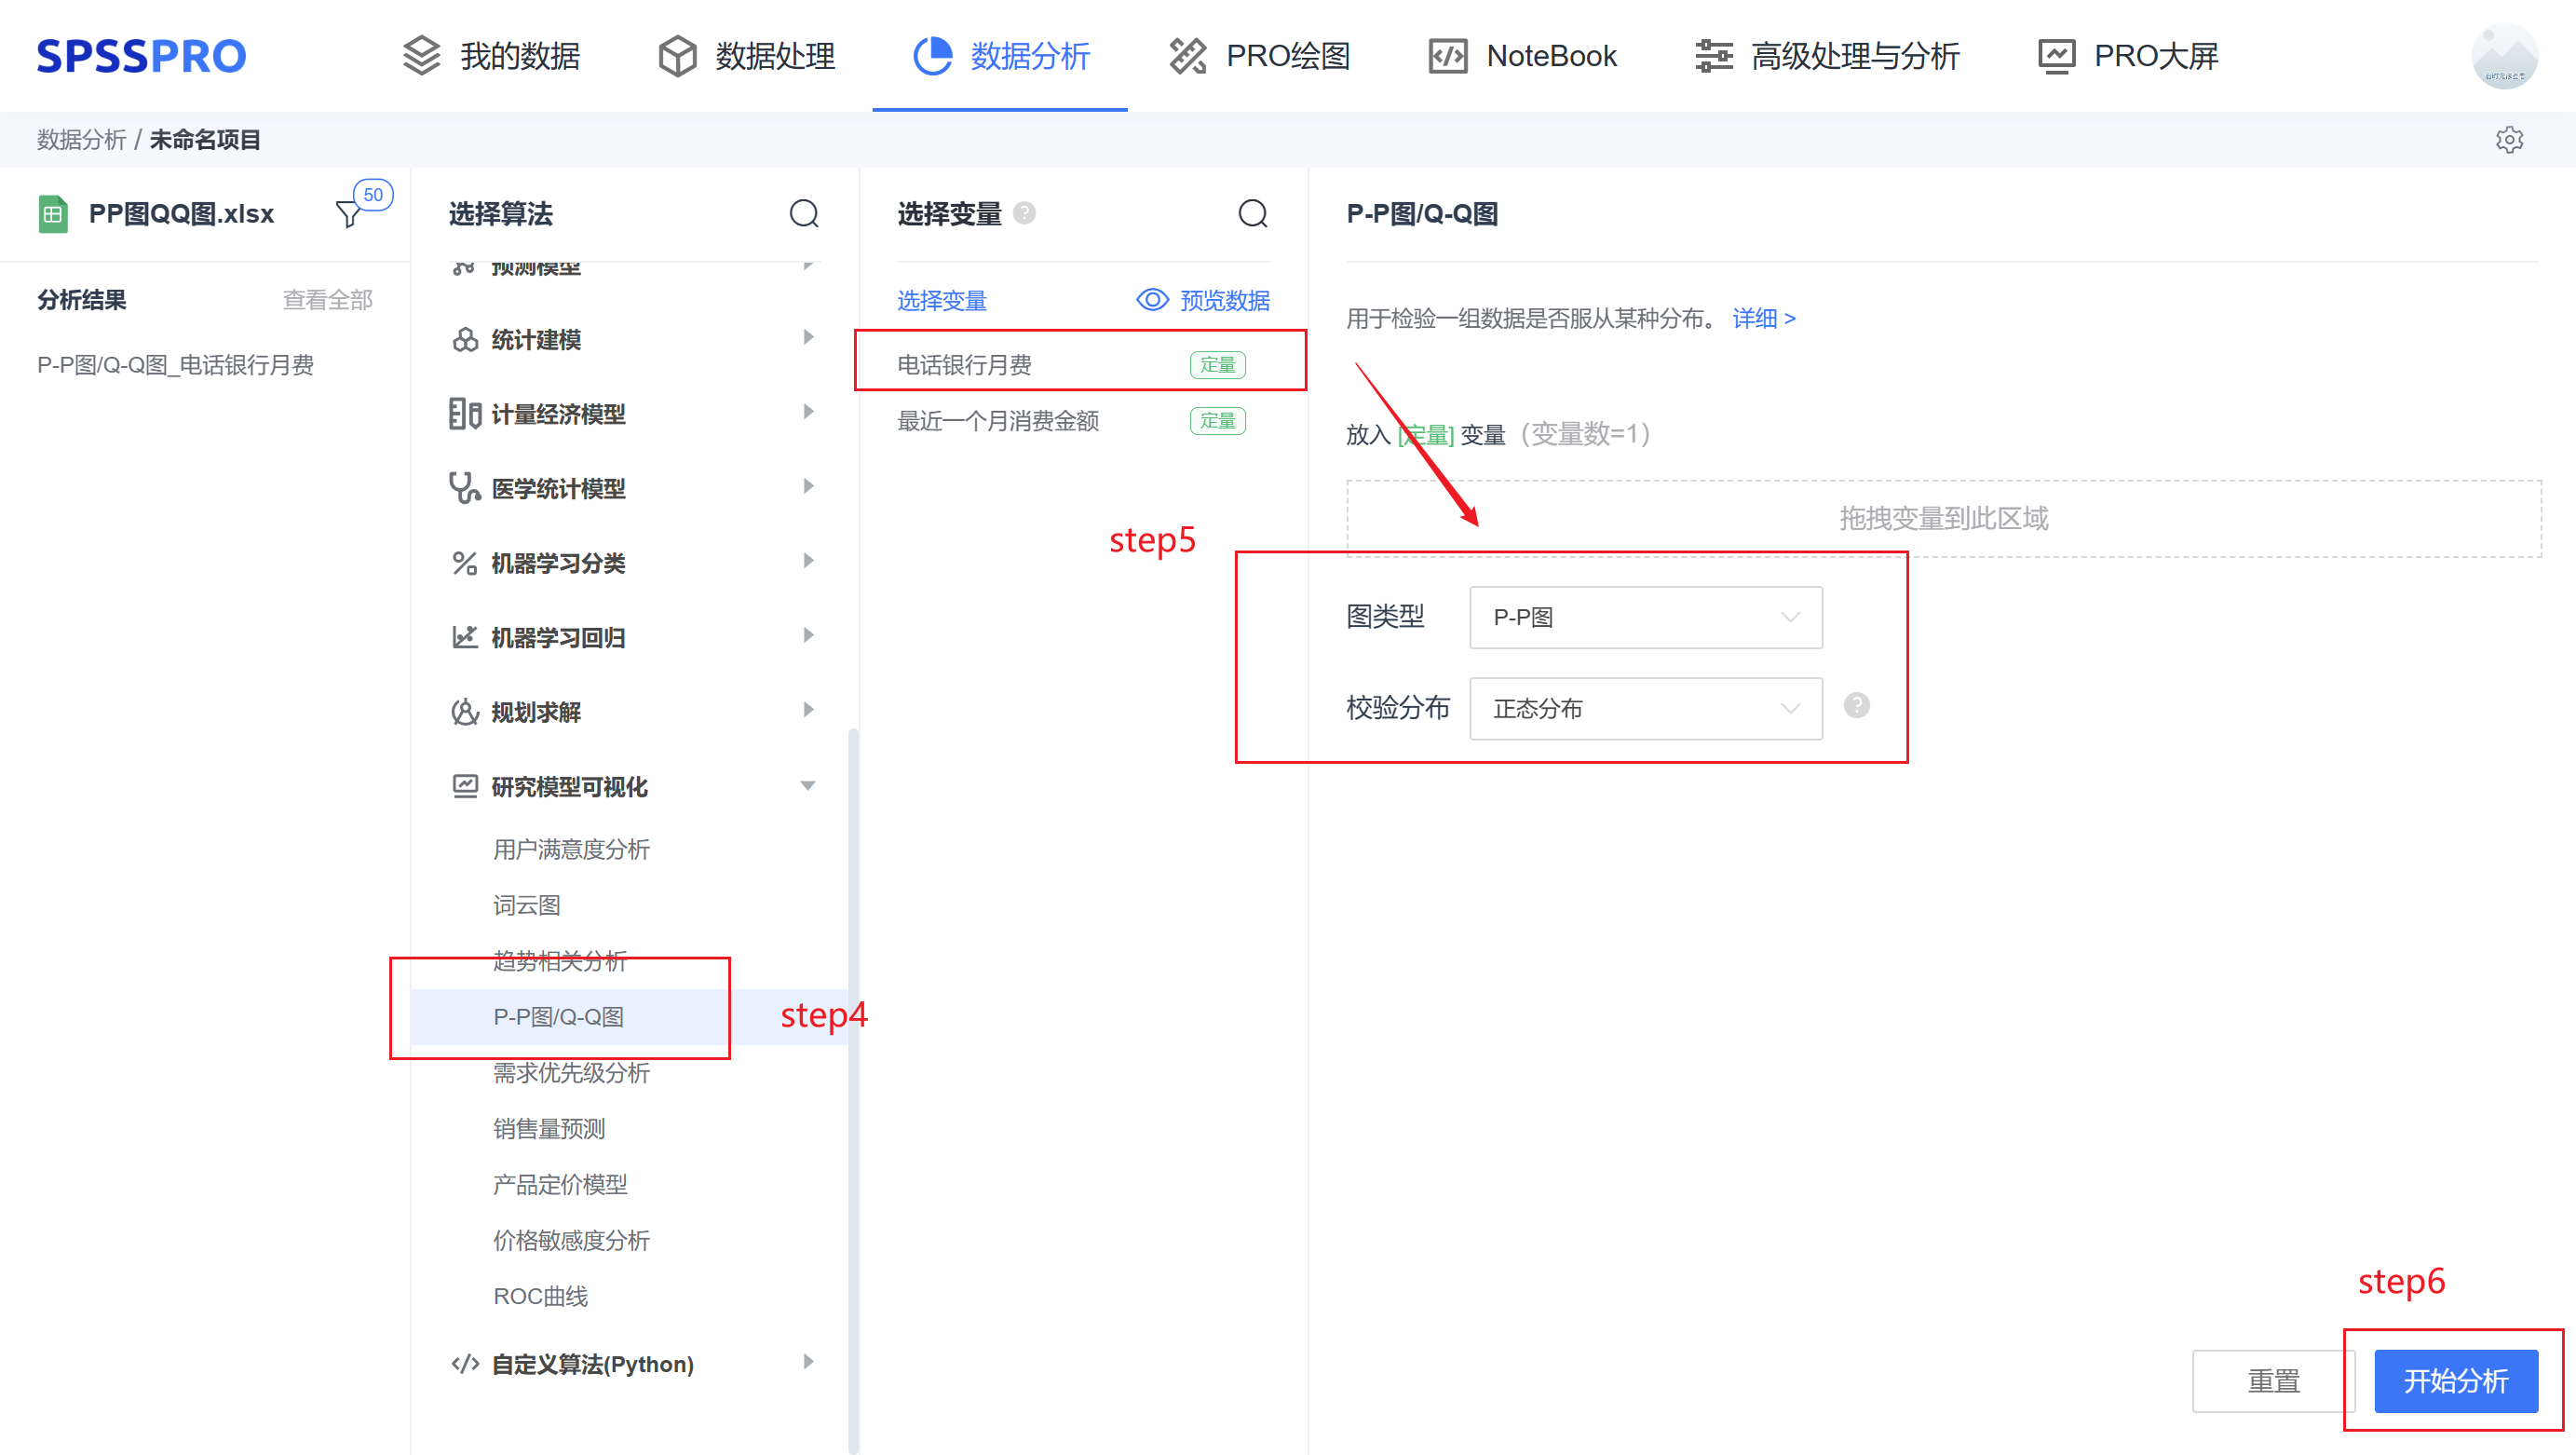Click the 自定义算法(Python) code icon
This screenshot has width=2576, height=1455.
coord(465,1363)
